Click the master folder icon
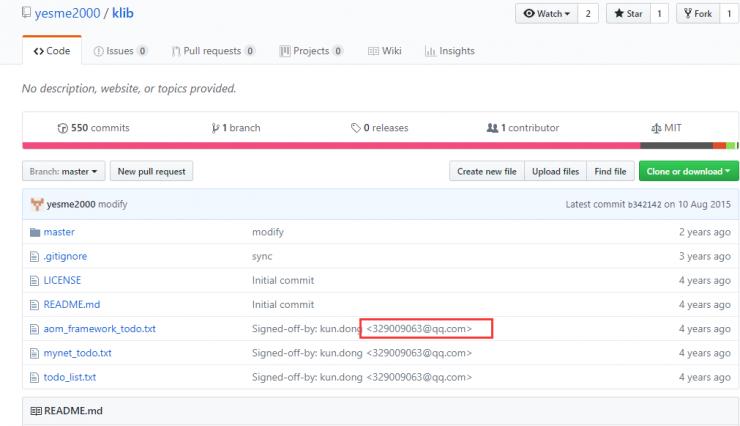This screenshot has height=426, width=740. click(35, 232)
